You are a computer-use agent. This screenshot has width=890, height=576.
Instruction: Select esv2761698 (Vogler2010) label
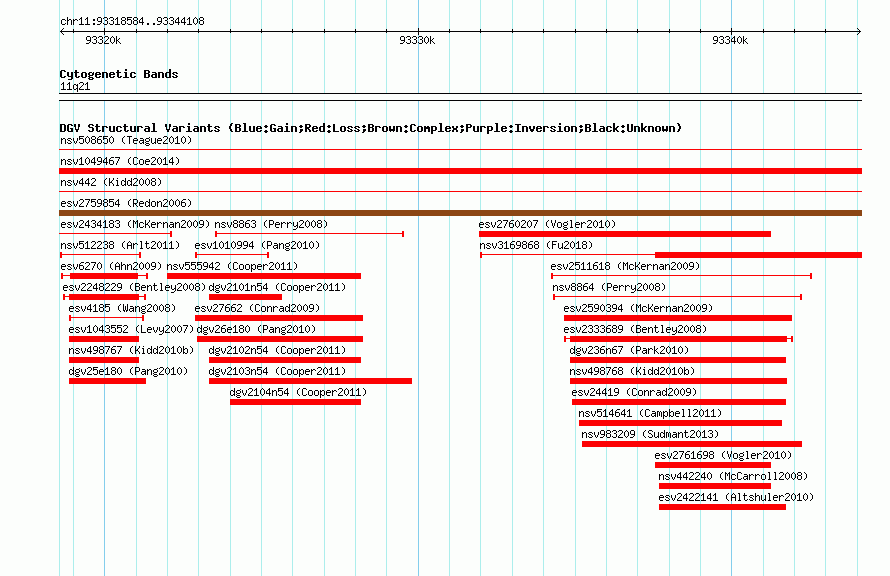[x=723, y=455]
